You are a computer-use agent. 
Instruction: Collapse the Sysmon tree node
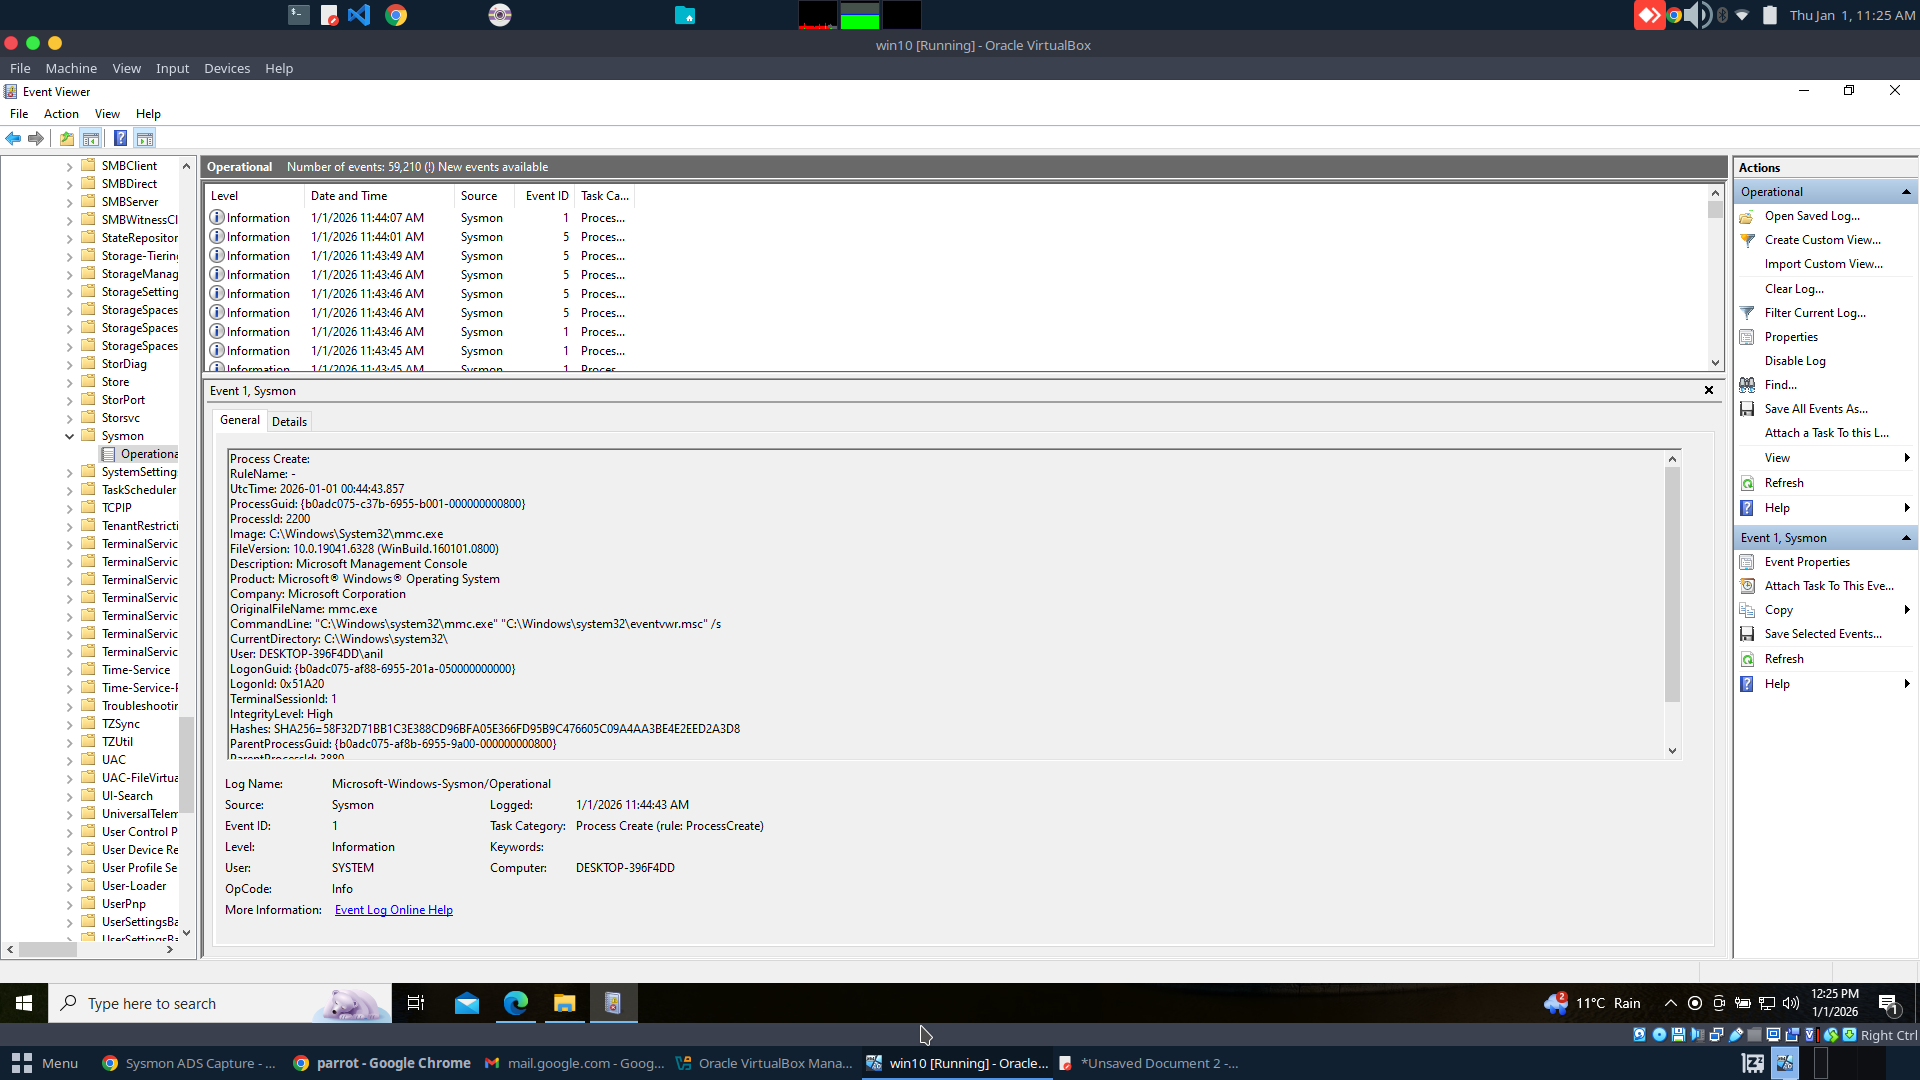tap(70, 436)
